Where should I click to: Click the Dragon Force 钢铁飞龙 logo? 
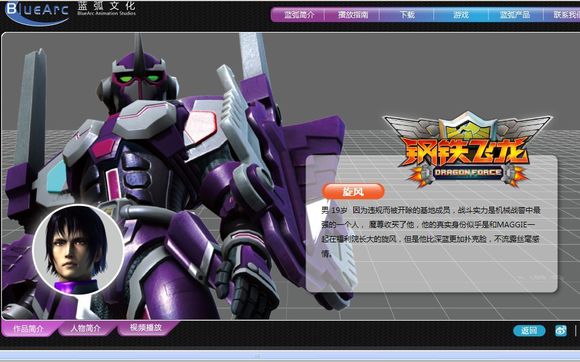click(468, 150)
